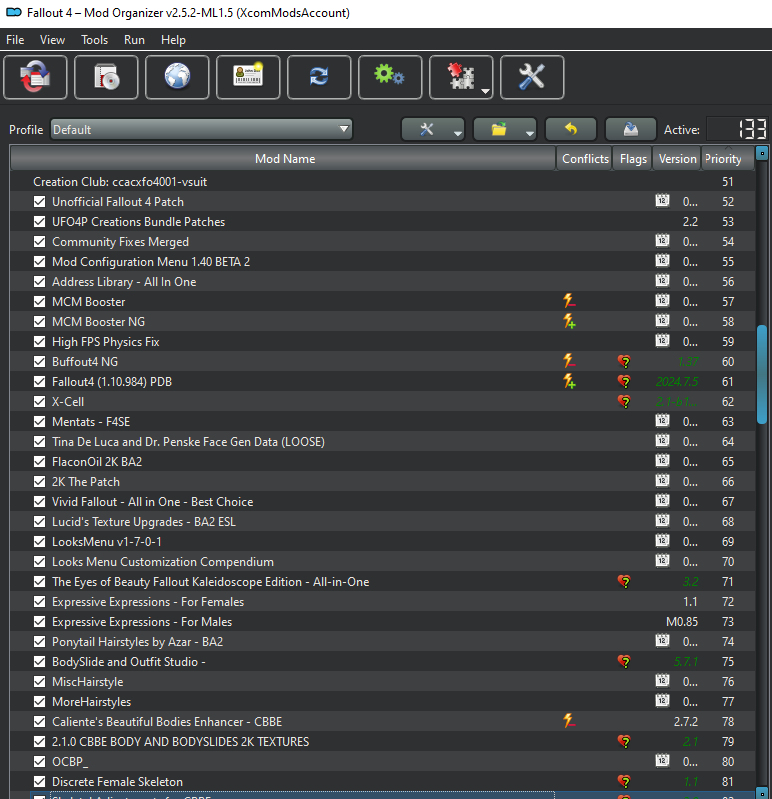
Task: Click the heart flag on 2.1.0 CBBE BODY row
Action: tap(624, 741)
